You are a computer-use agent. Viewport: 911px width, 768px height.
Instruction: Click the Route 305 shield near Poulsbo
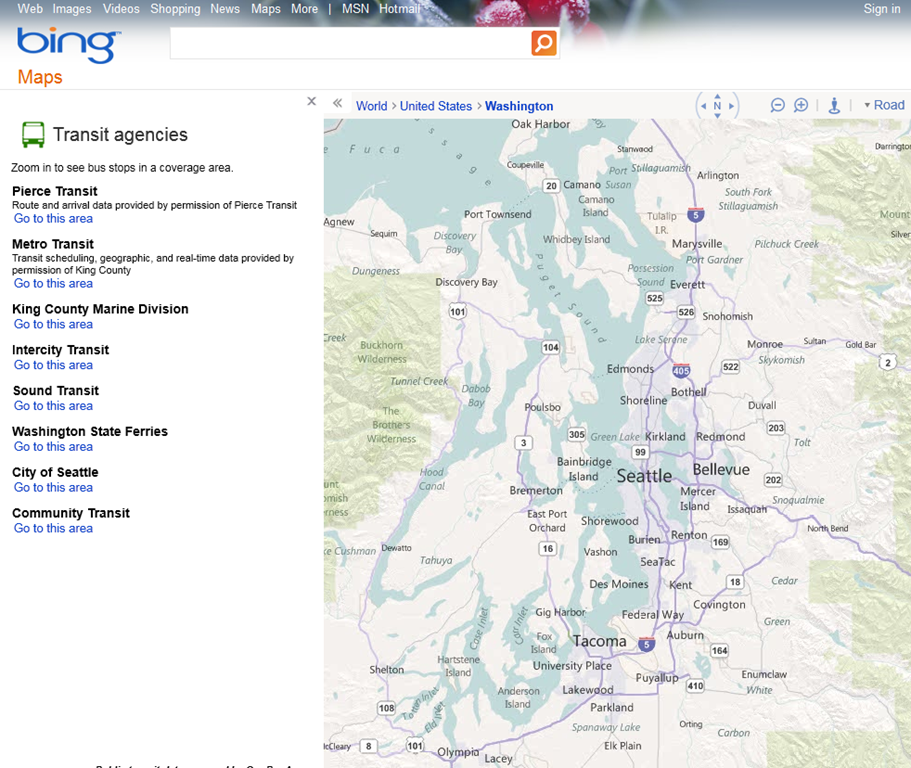576,434
